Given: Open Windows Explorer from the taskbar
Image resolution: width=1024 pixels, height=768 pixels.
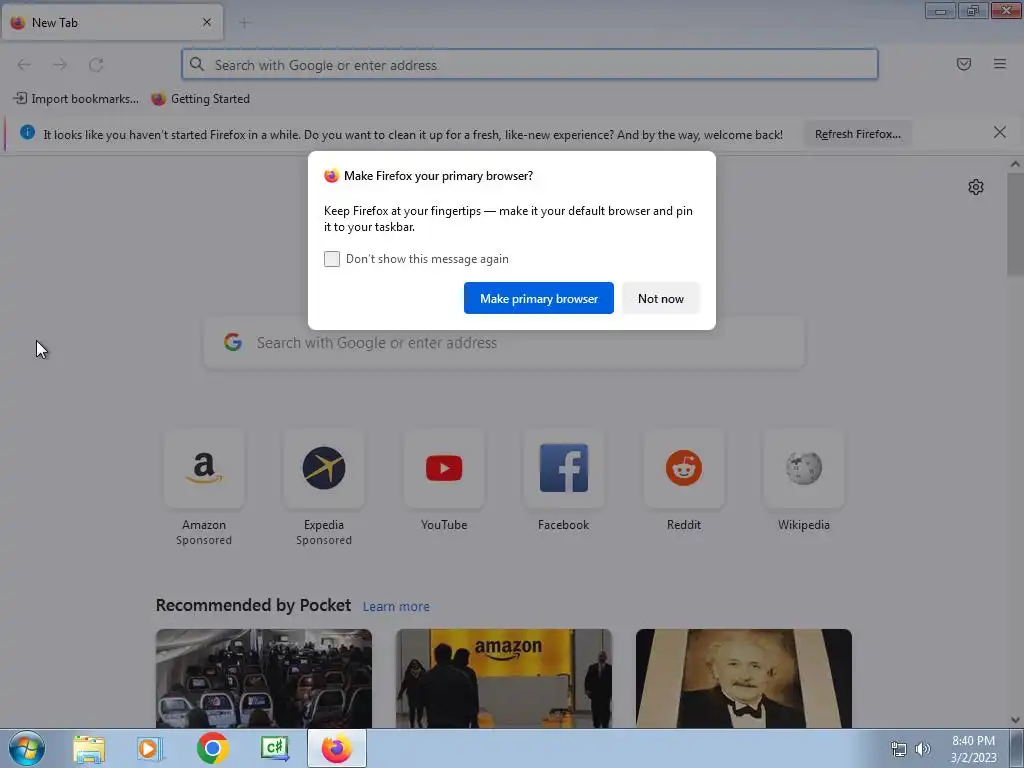Looking at the screenshot, I should pos(89,748).
